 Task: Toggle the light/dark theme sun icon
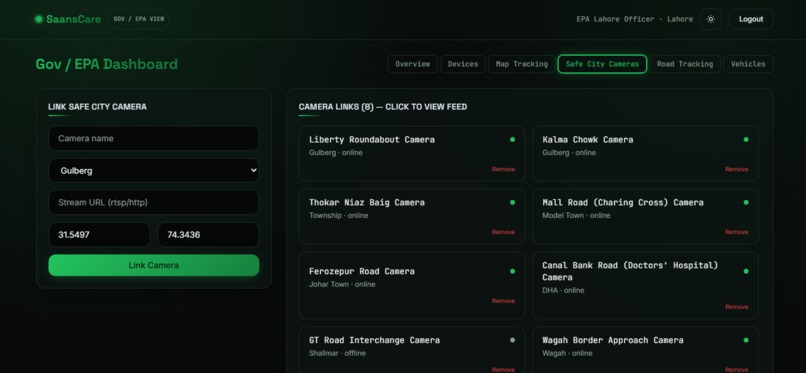click(x=710, y=19)
